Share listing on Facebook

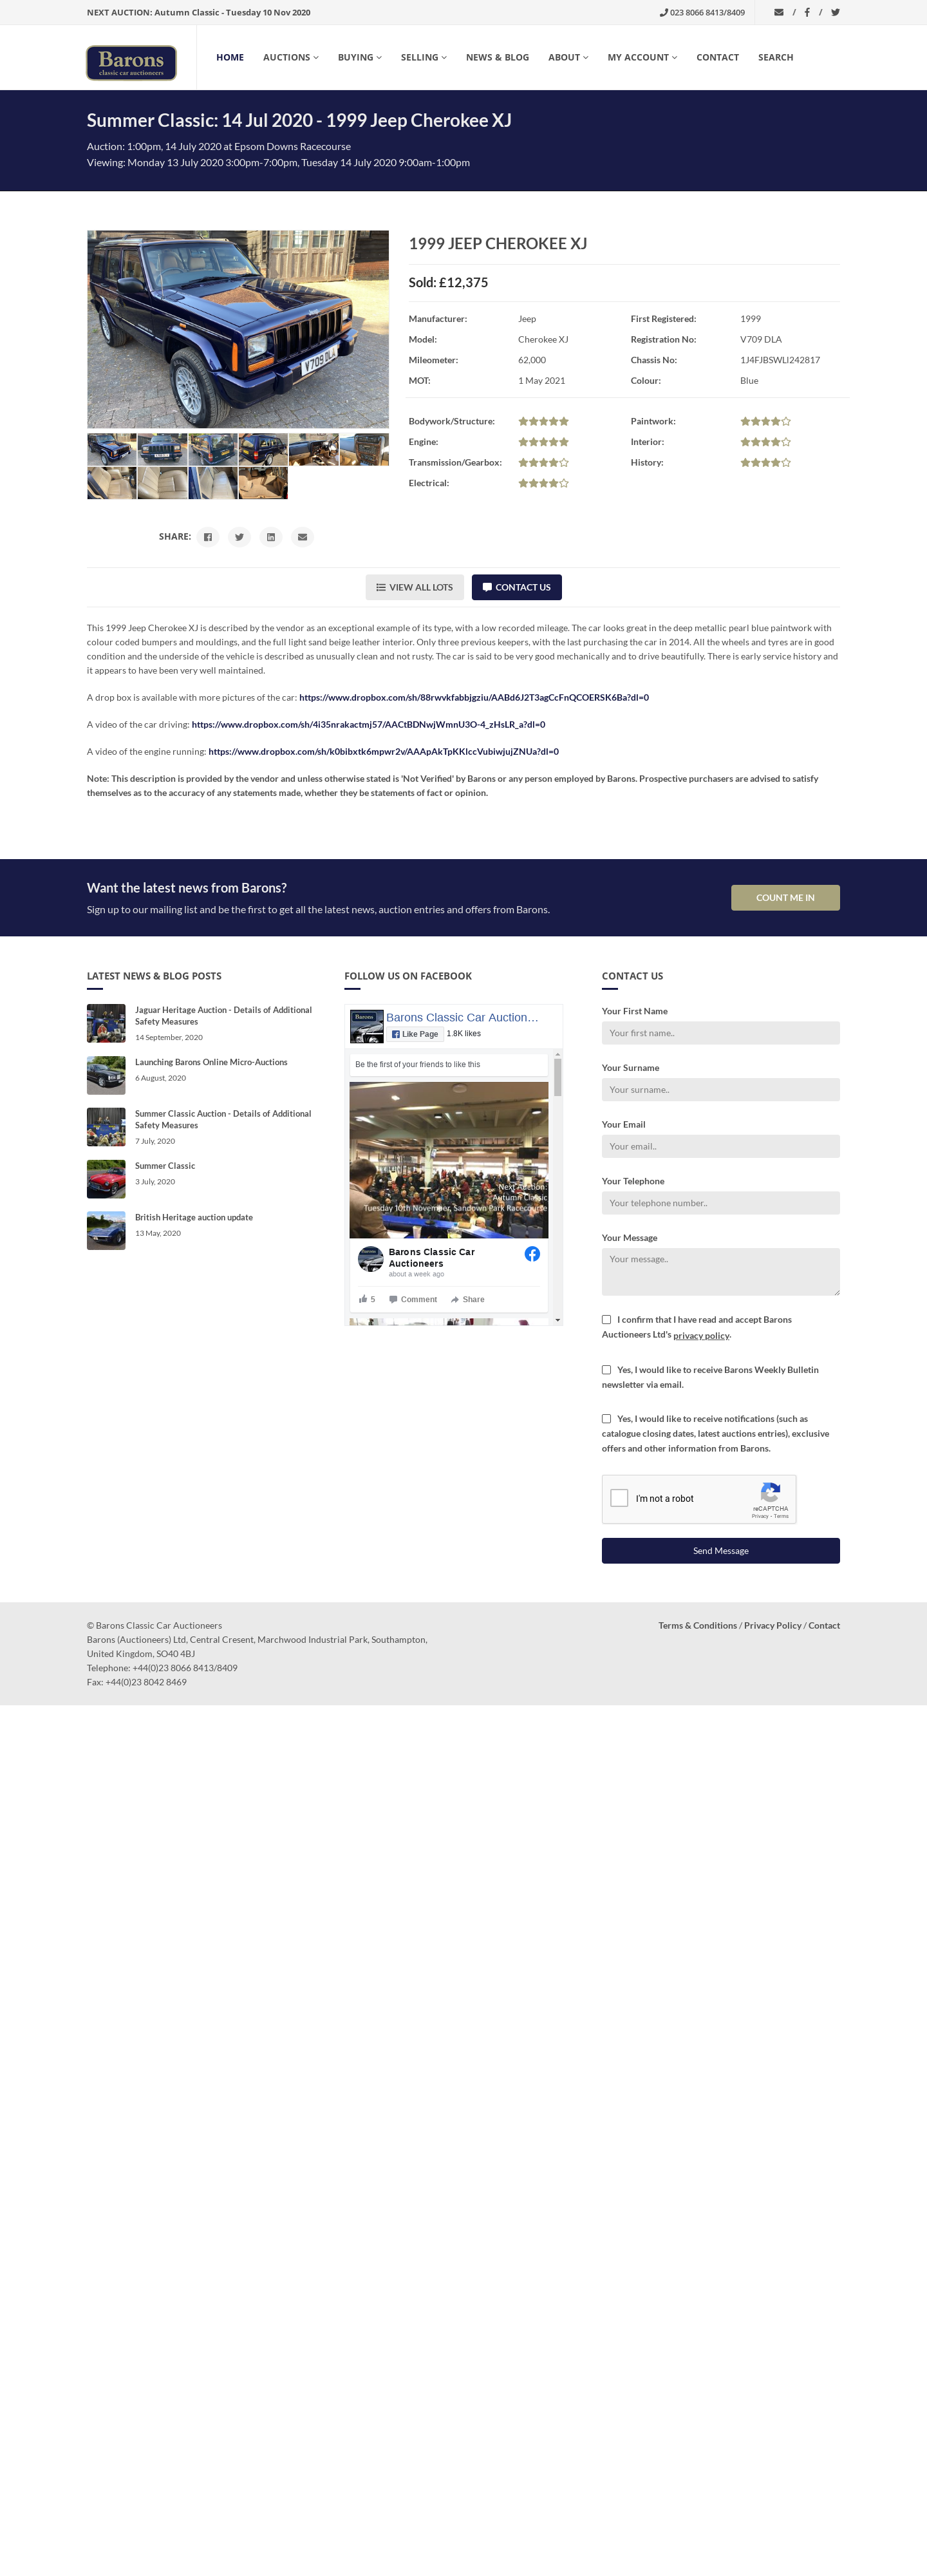point(208,537)
